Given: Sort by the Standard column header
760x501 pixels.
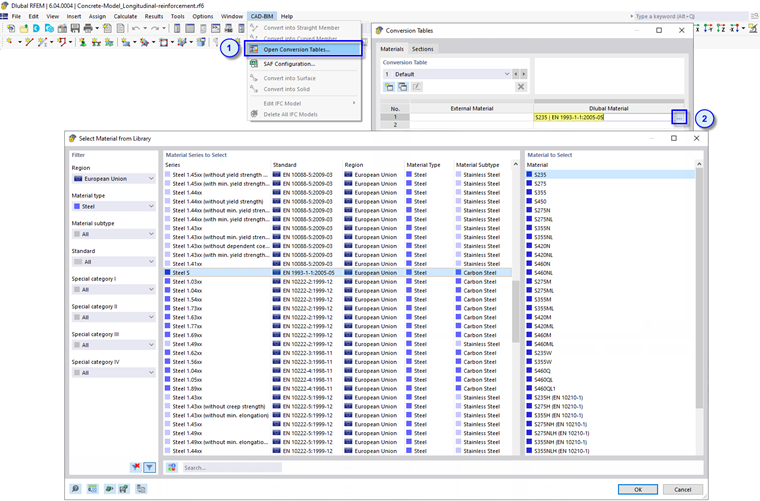Looking at the screenshot, I should tap(285, 165).
